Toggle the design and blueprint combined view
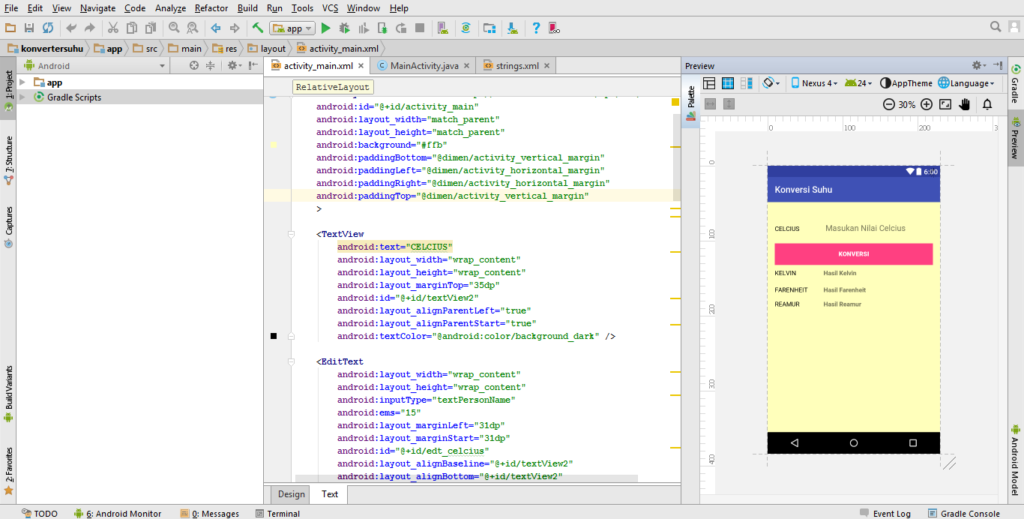The width and height of the screenshot is (1024, 519). pos(747,83)
